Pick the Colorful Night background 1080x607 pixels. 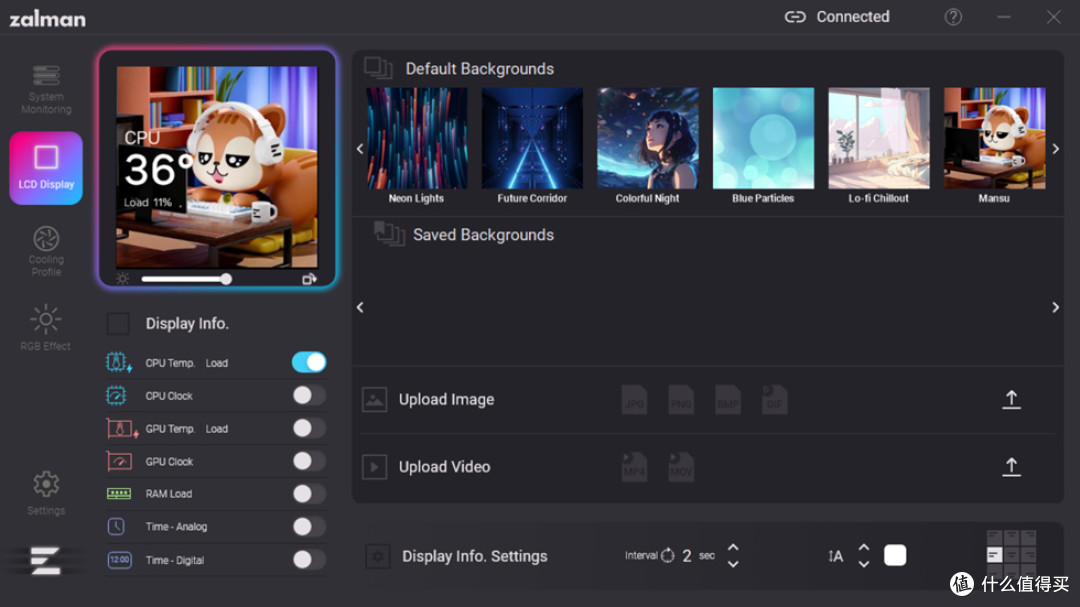[647, 138]
